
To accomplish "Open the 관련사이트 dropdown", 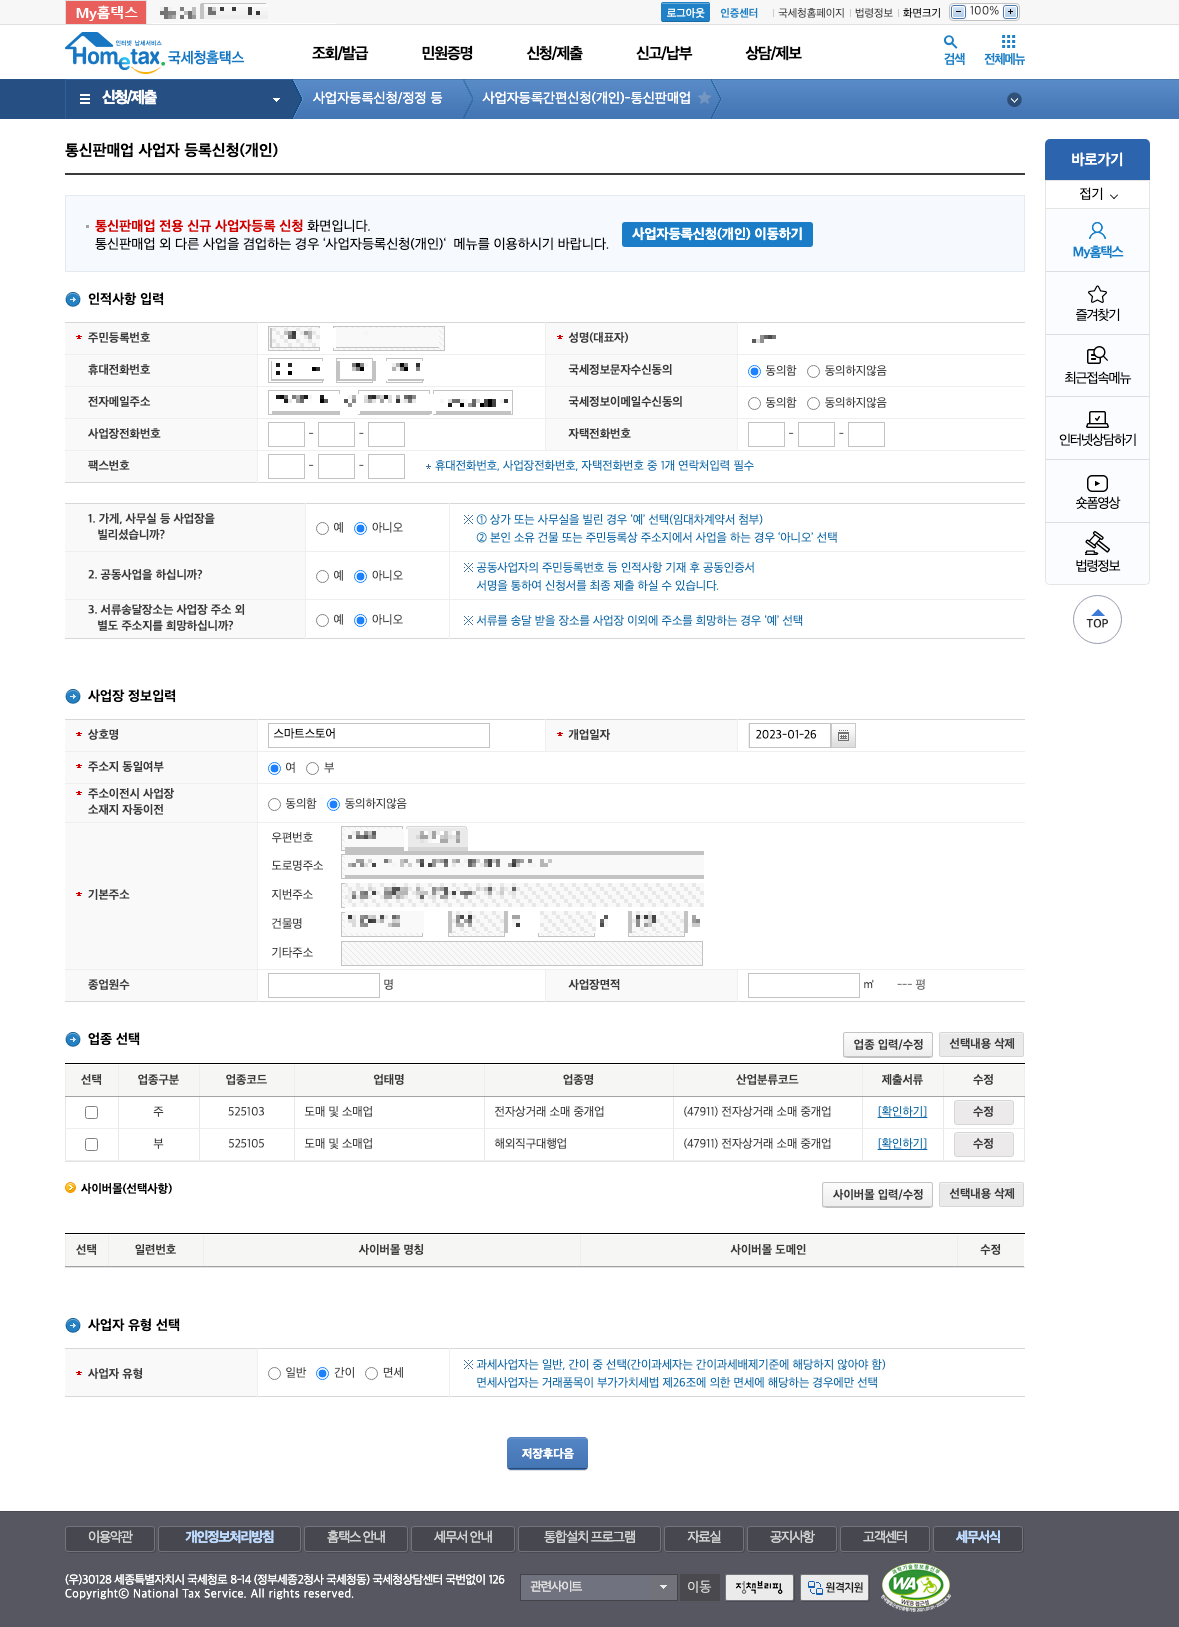I will [598, 1587].
